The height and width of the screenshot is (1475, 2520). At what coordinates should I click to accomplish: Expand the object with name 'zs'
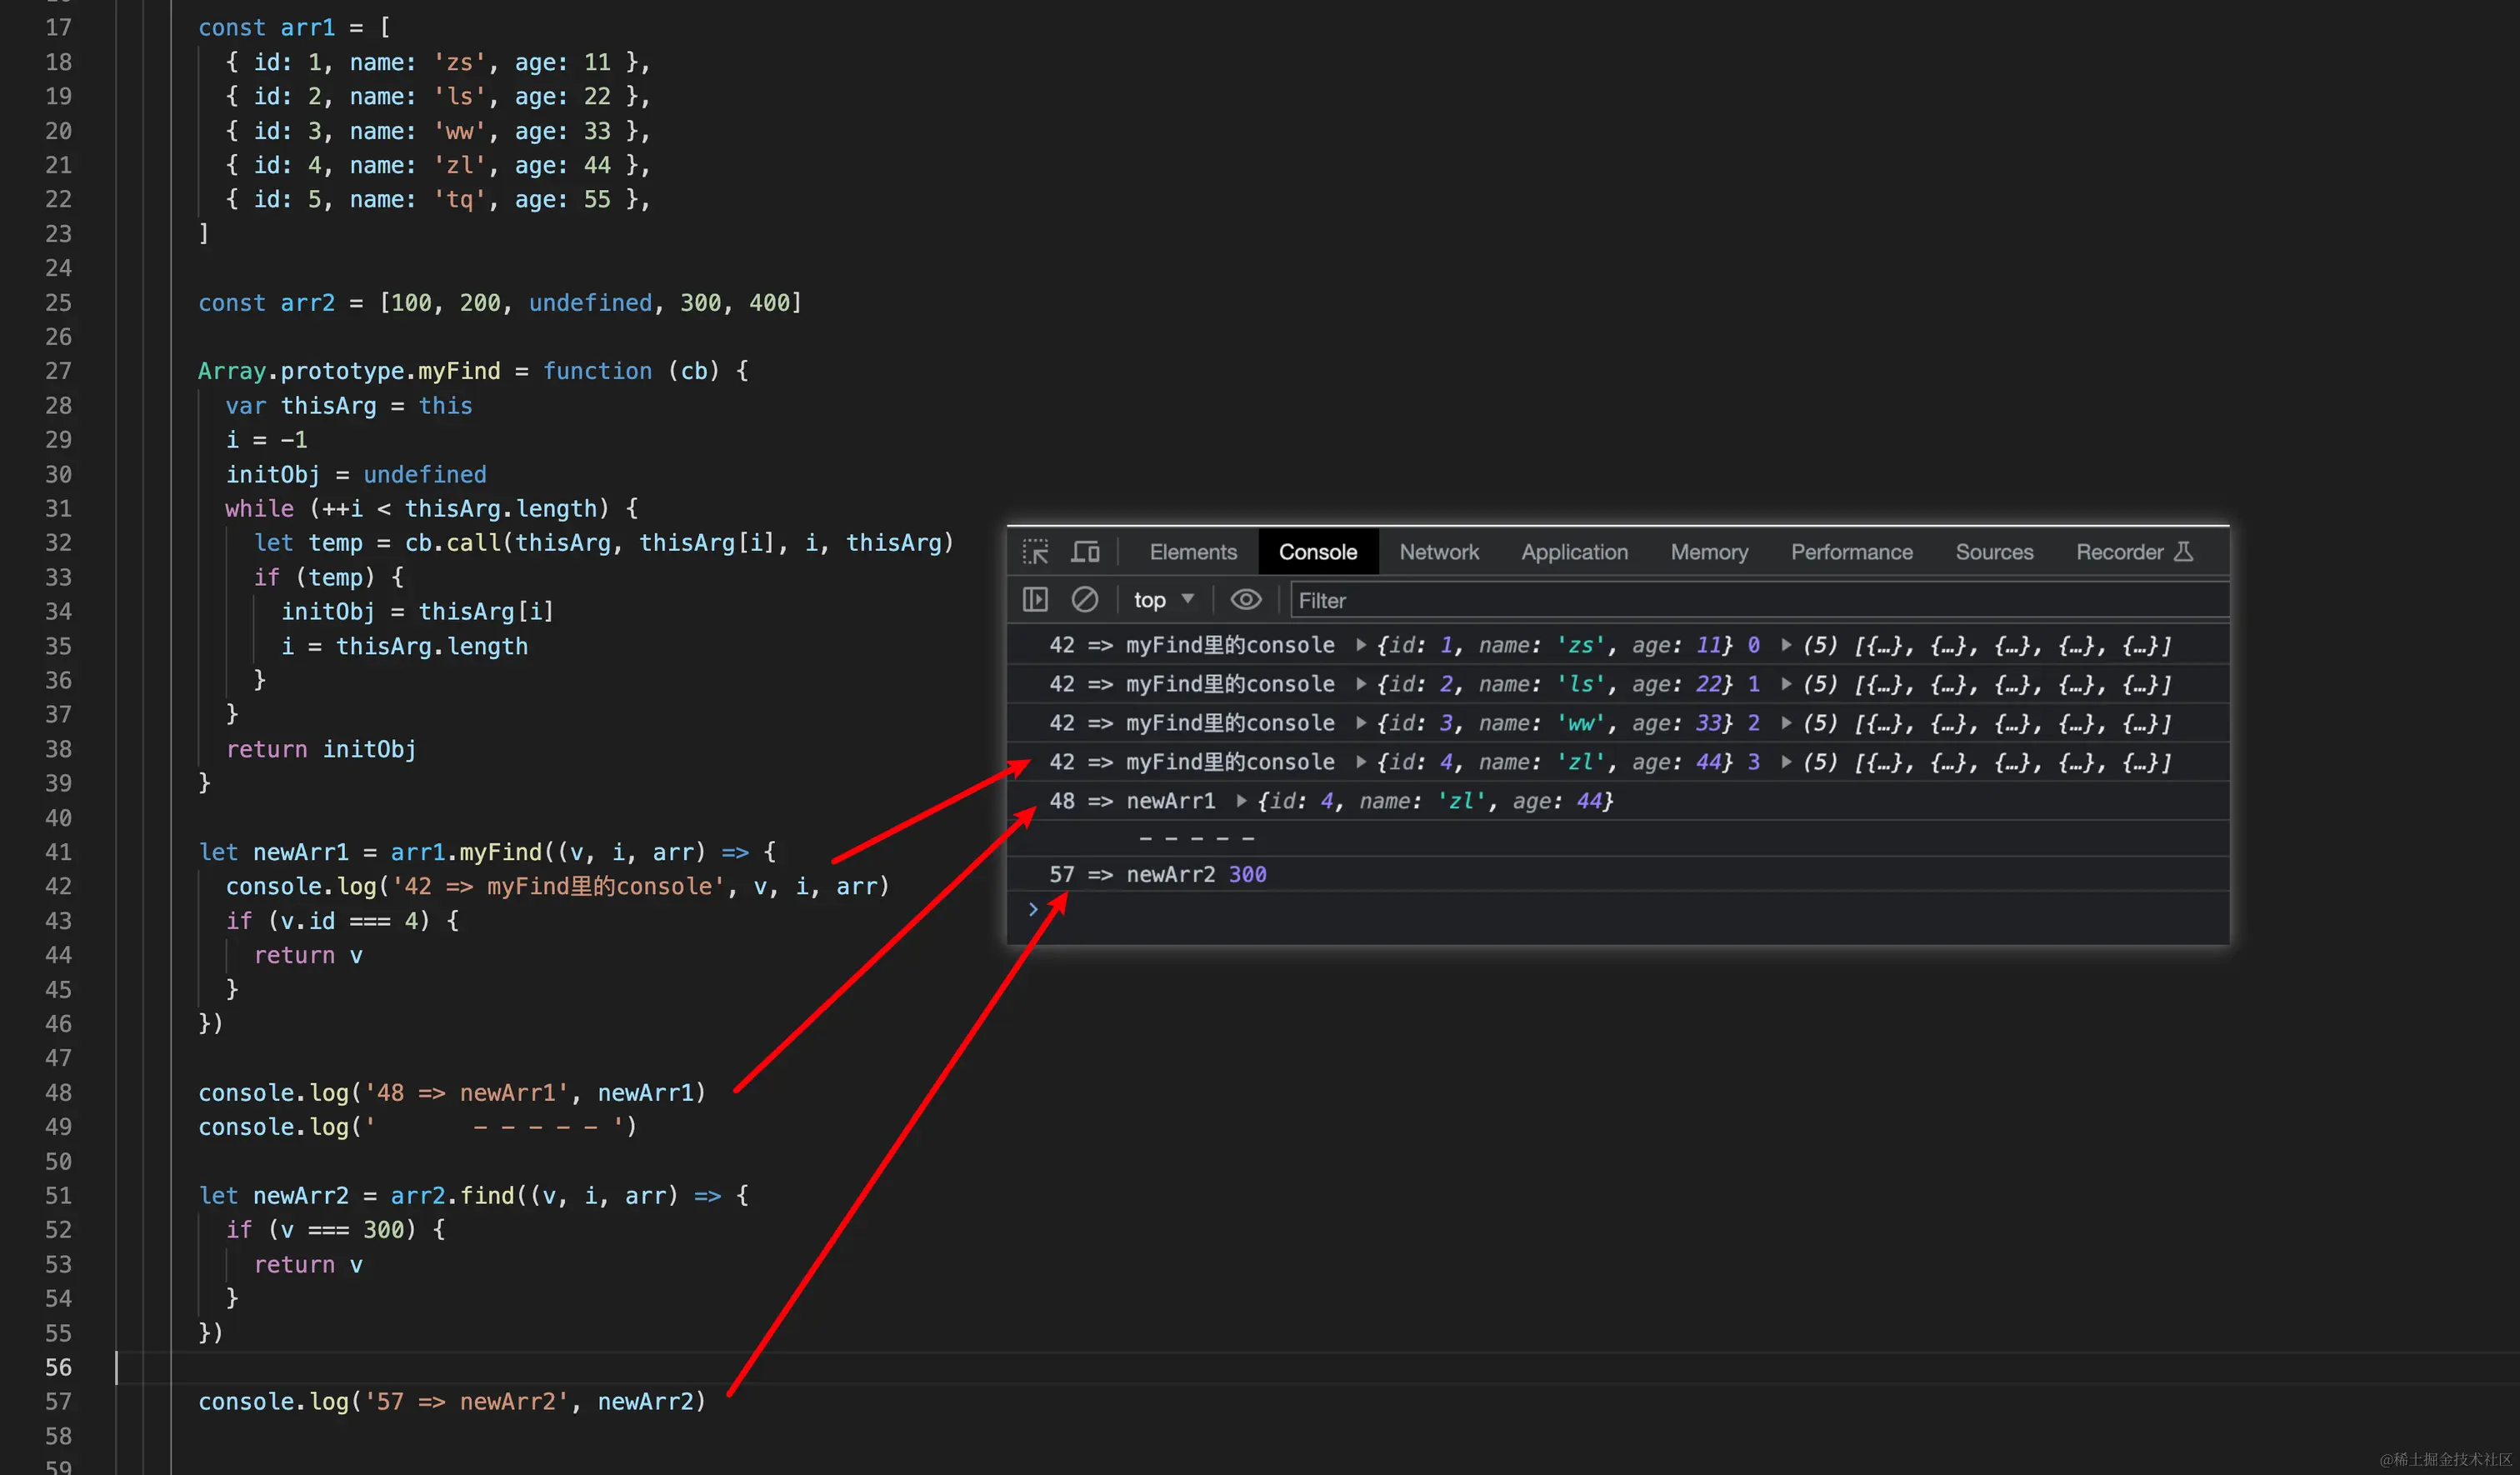1361,646
